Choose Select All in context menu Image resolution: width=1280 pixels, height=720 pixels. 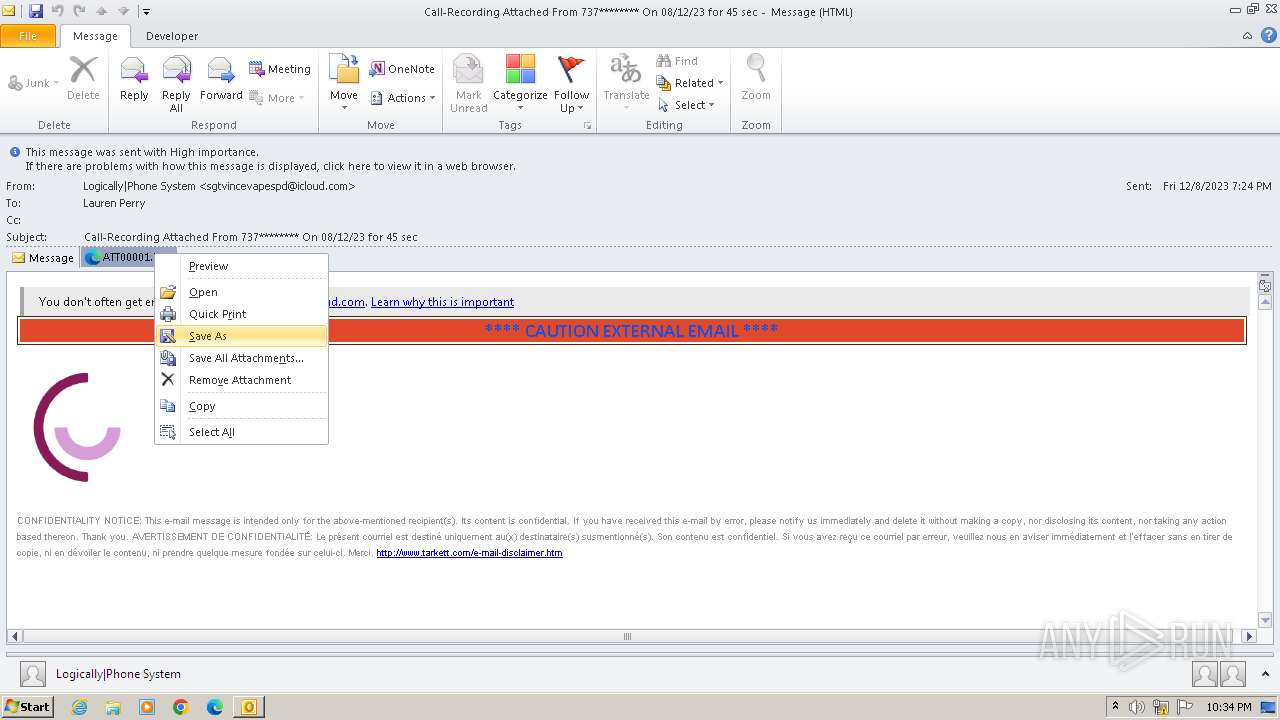(241, 432)
